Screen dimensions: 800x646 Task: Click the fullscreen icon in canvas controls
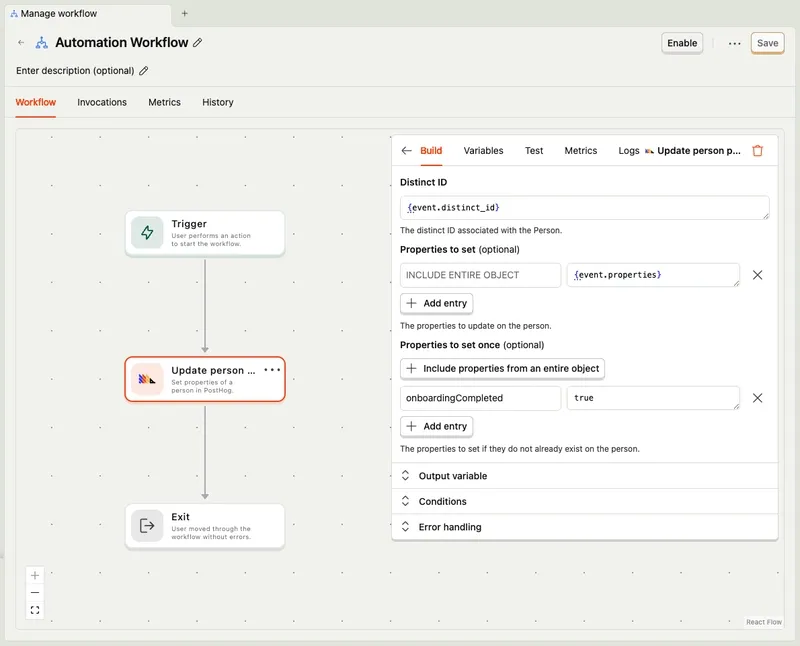(34, 610)
